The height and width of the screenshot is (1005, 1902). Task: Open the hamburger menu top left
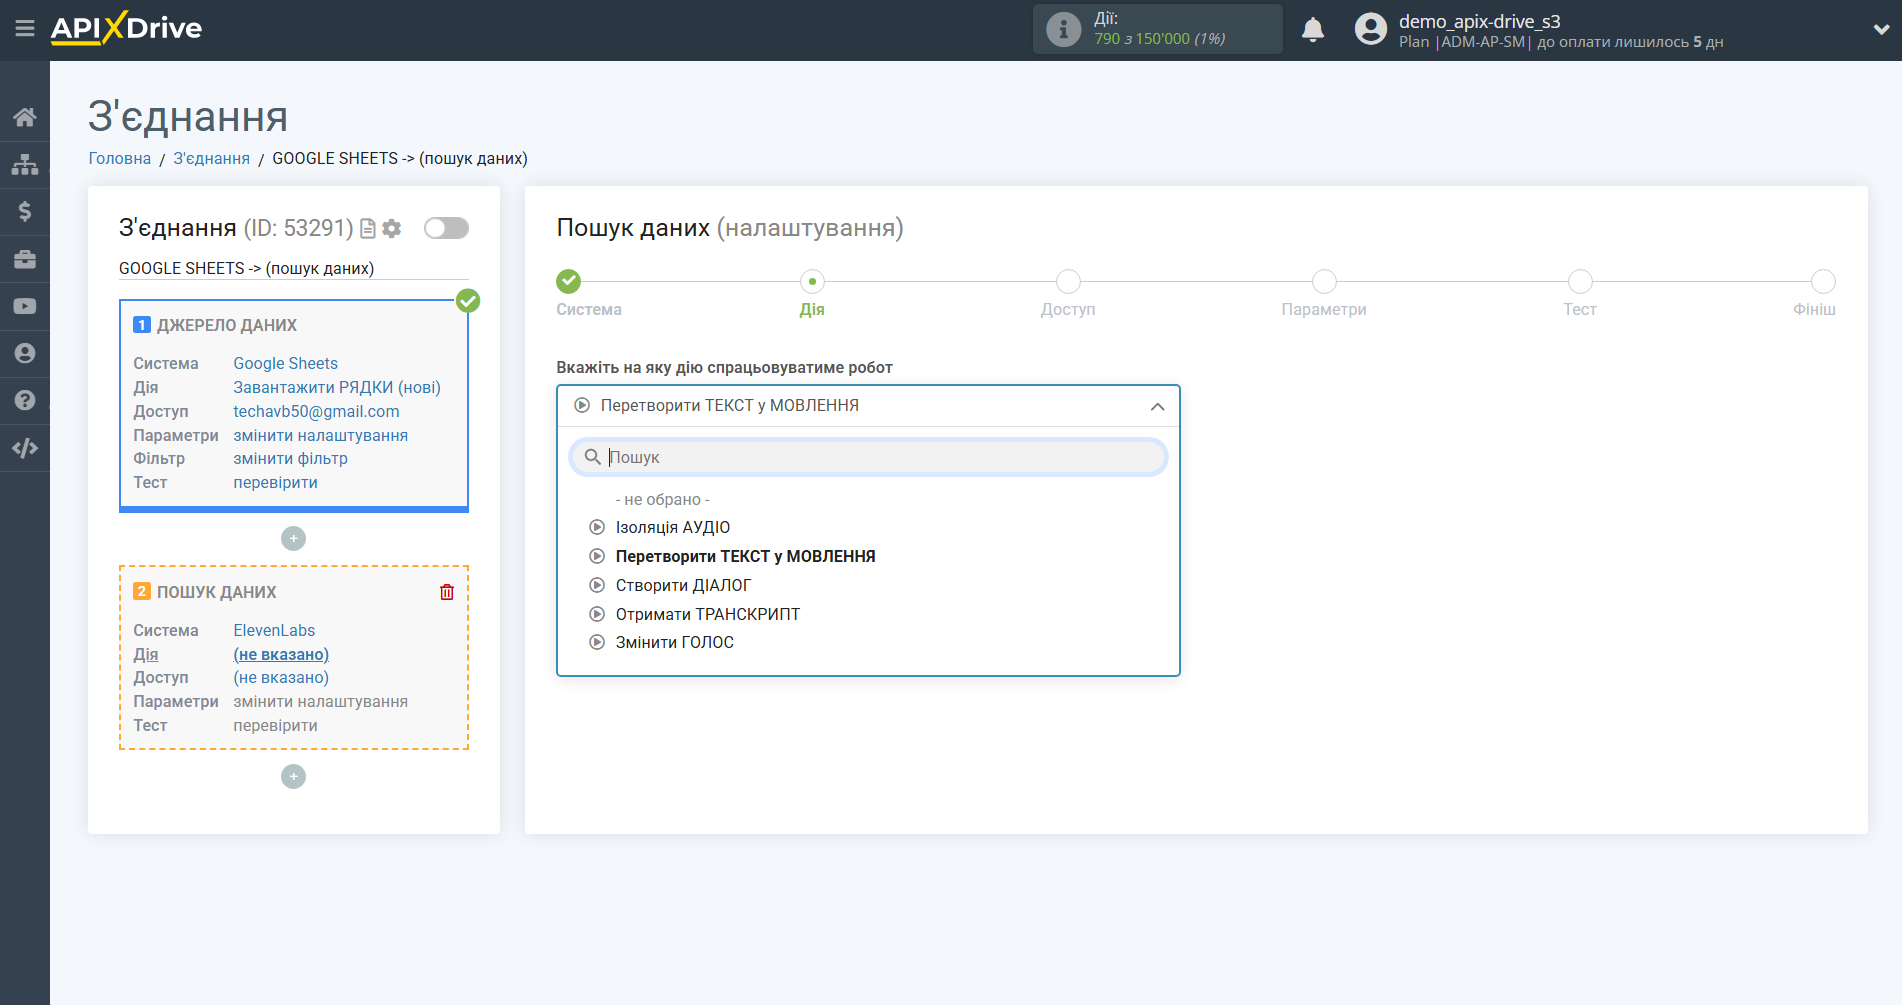[x=25, y=30]
